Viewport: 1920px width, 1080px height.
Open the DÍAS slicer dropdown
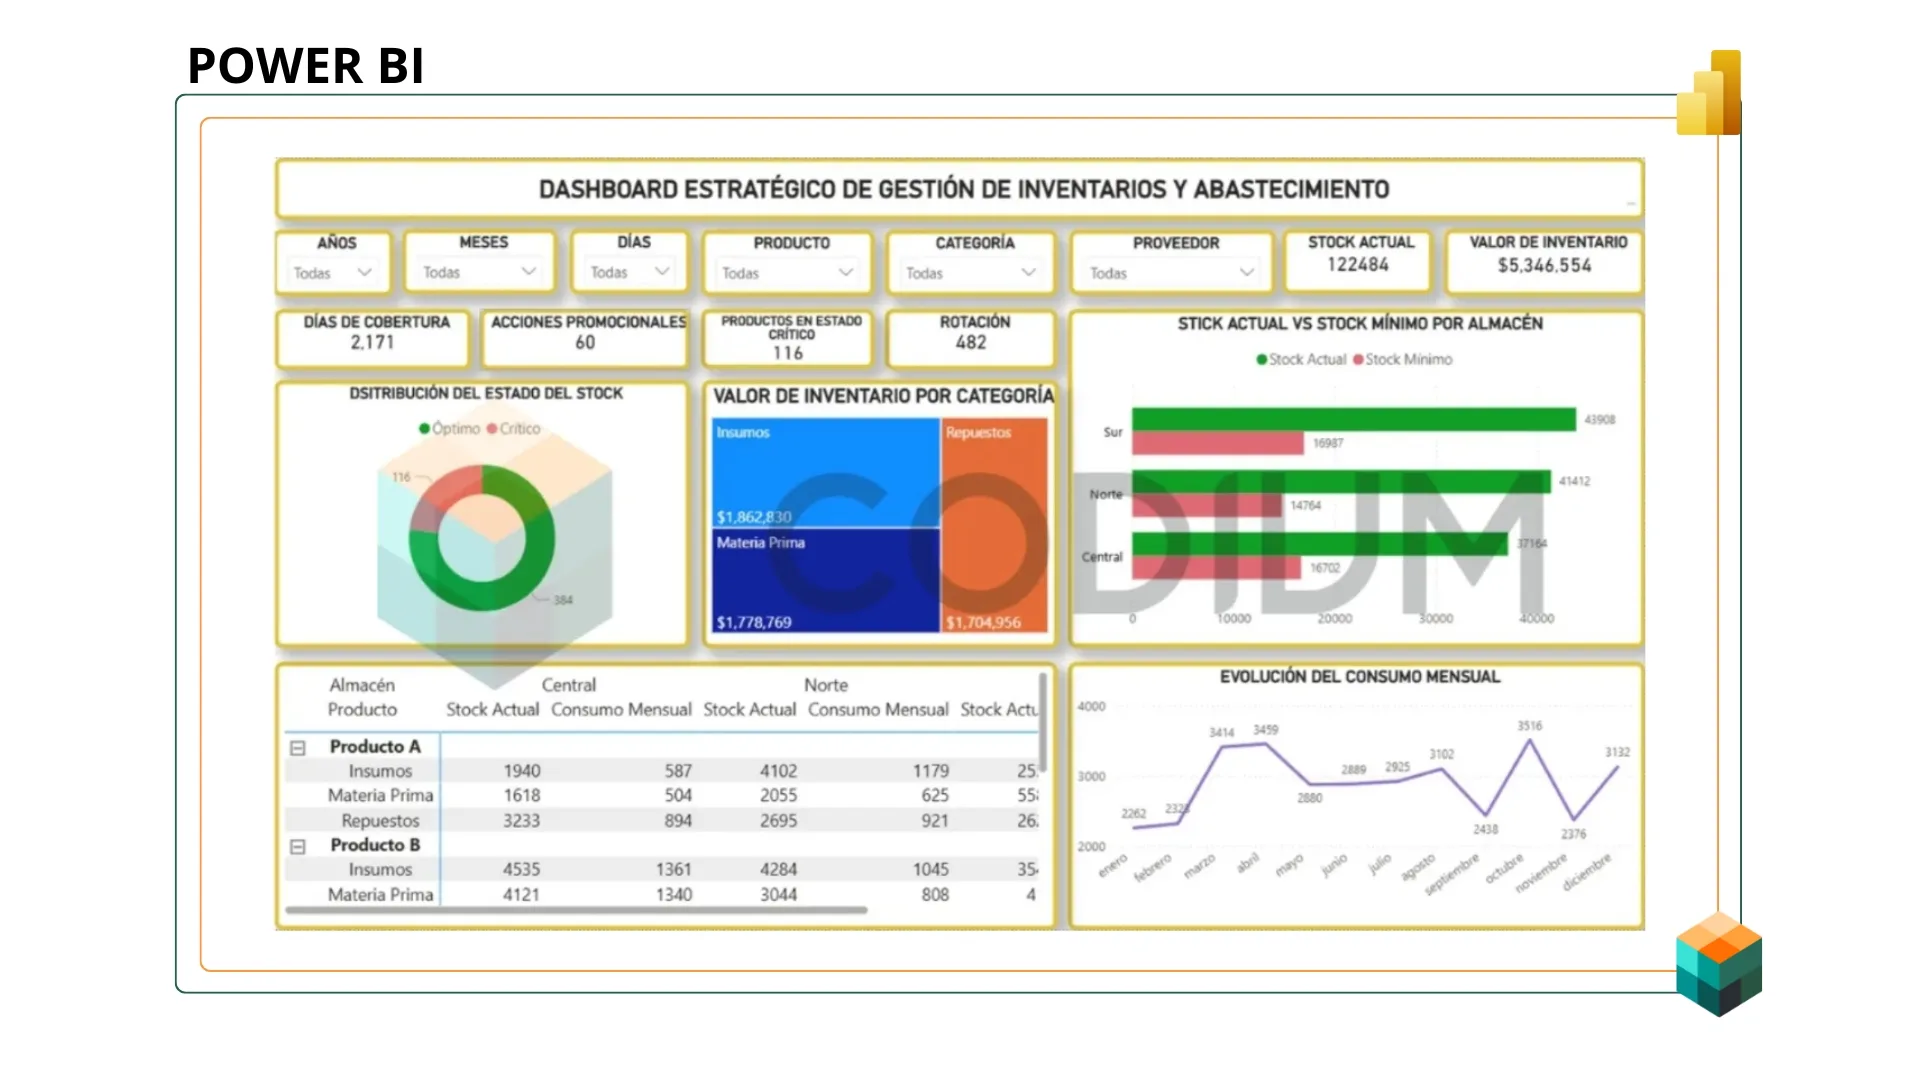(x=630, y=271)
